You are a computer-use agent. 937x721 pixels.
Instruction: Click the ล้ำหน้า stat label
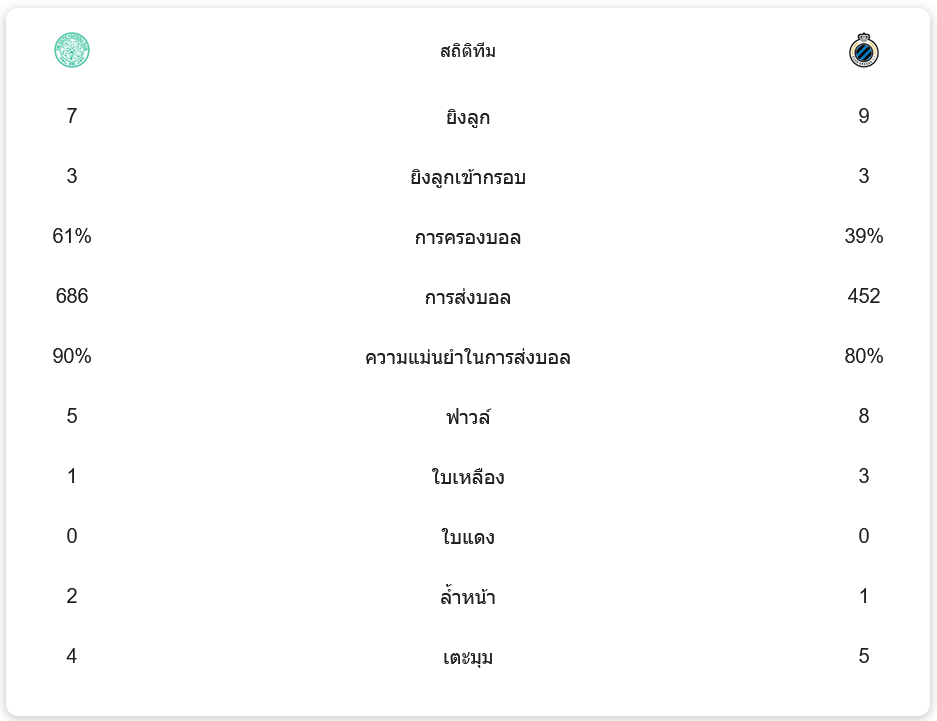(468, 598)
